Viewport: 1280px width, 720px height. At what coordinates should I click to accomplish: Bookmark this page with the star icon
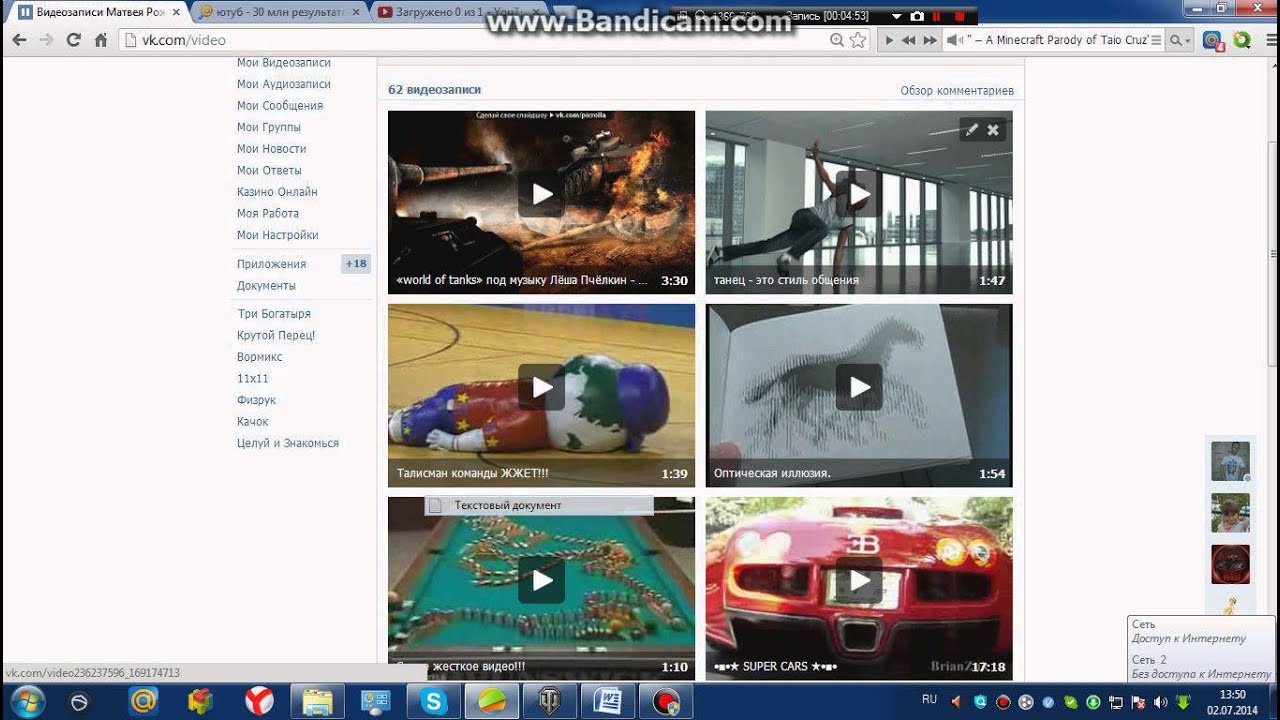click(x=858, y=40)
